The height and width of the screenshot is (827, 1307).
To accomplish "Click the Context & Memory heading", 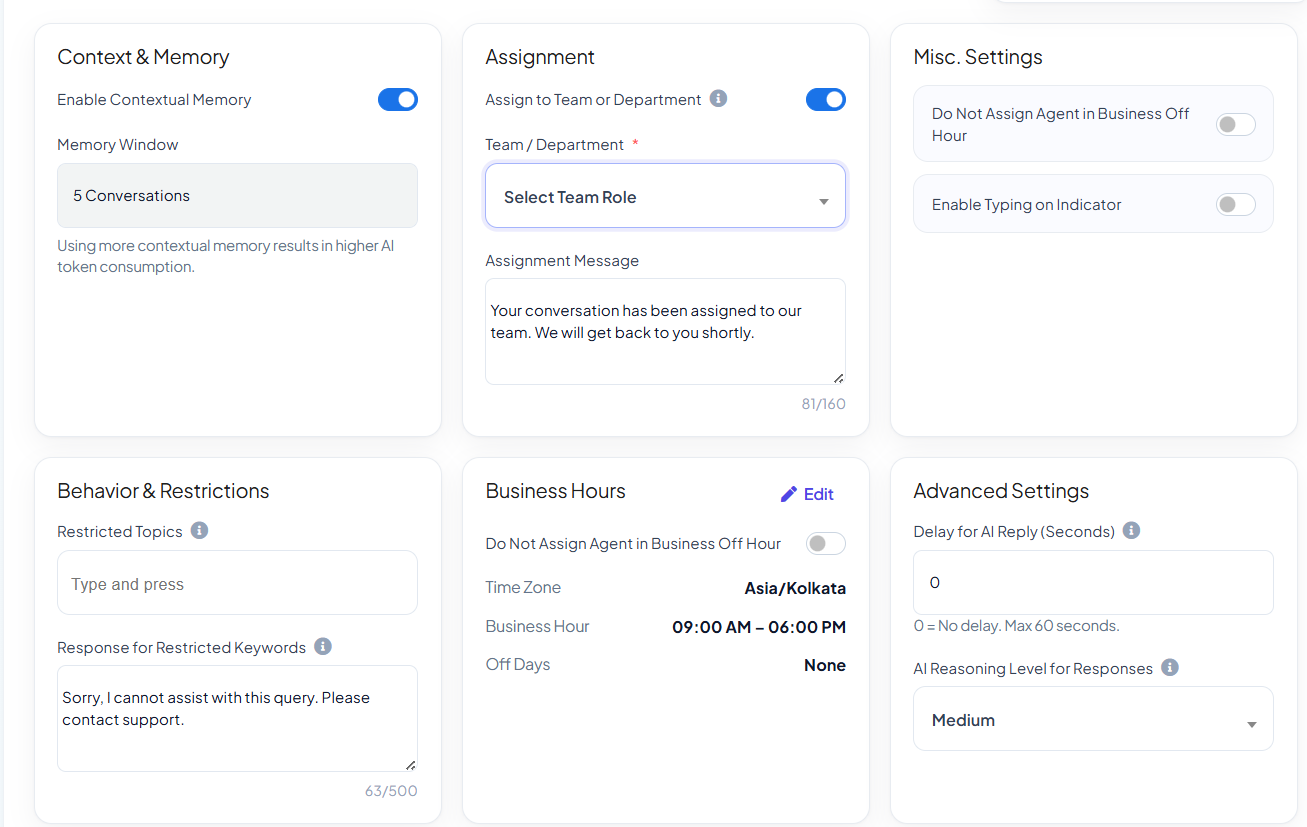I will [x=143, y=57].
